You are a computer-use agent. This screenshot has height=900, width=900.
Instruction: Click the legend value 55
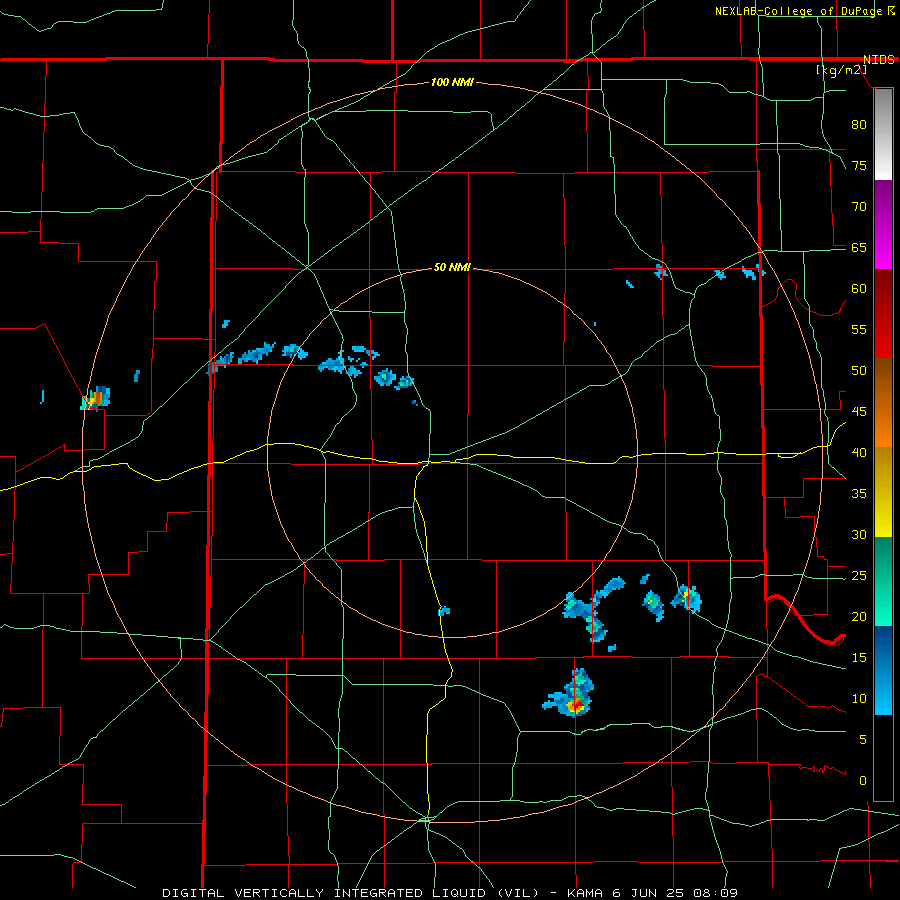coord(859,330)
